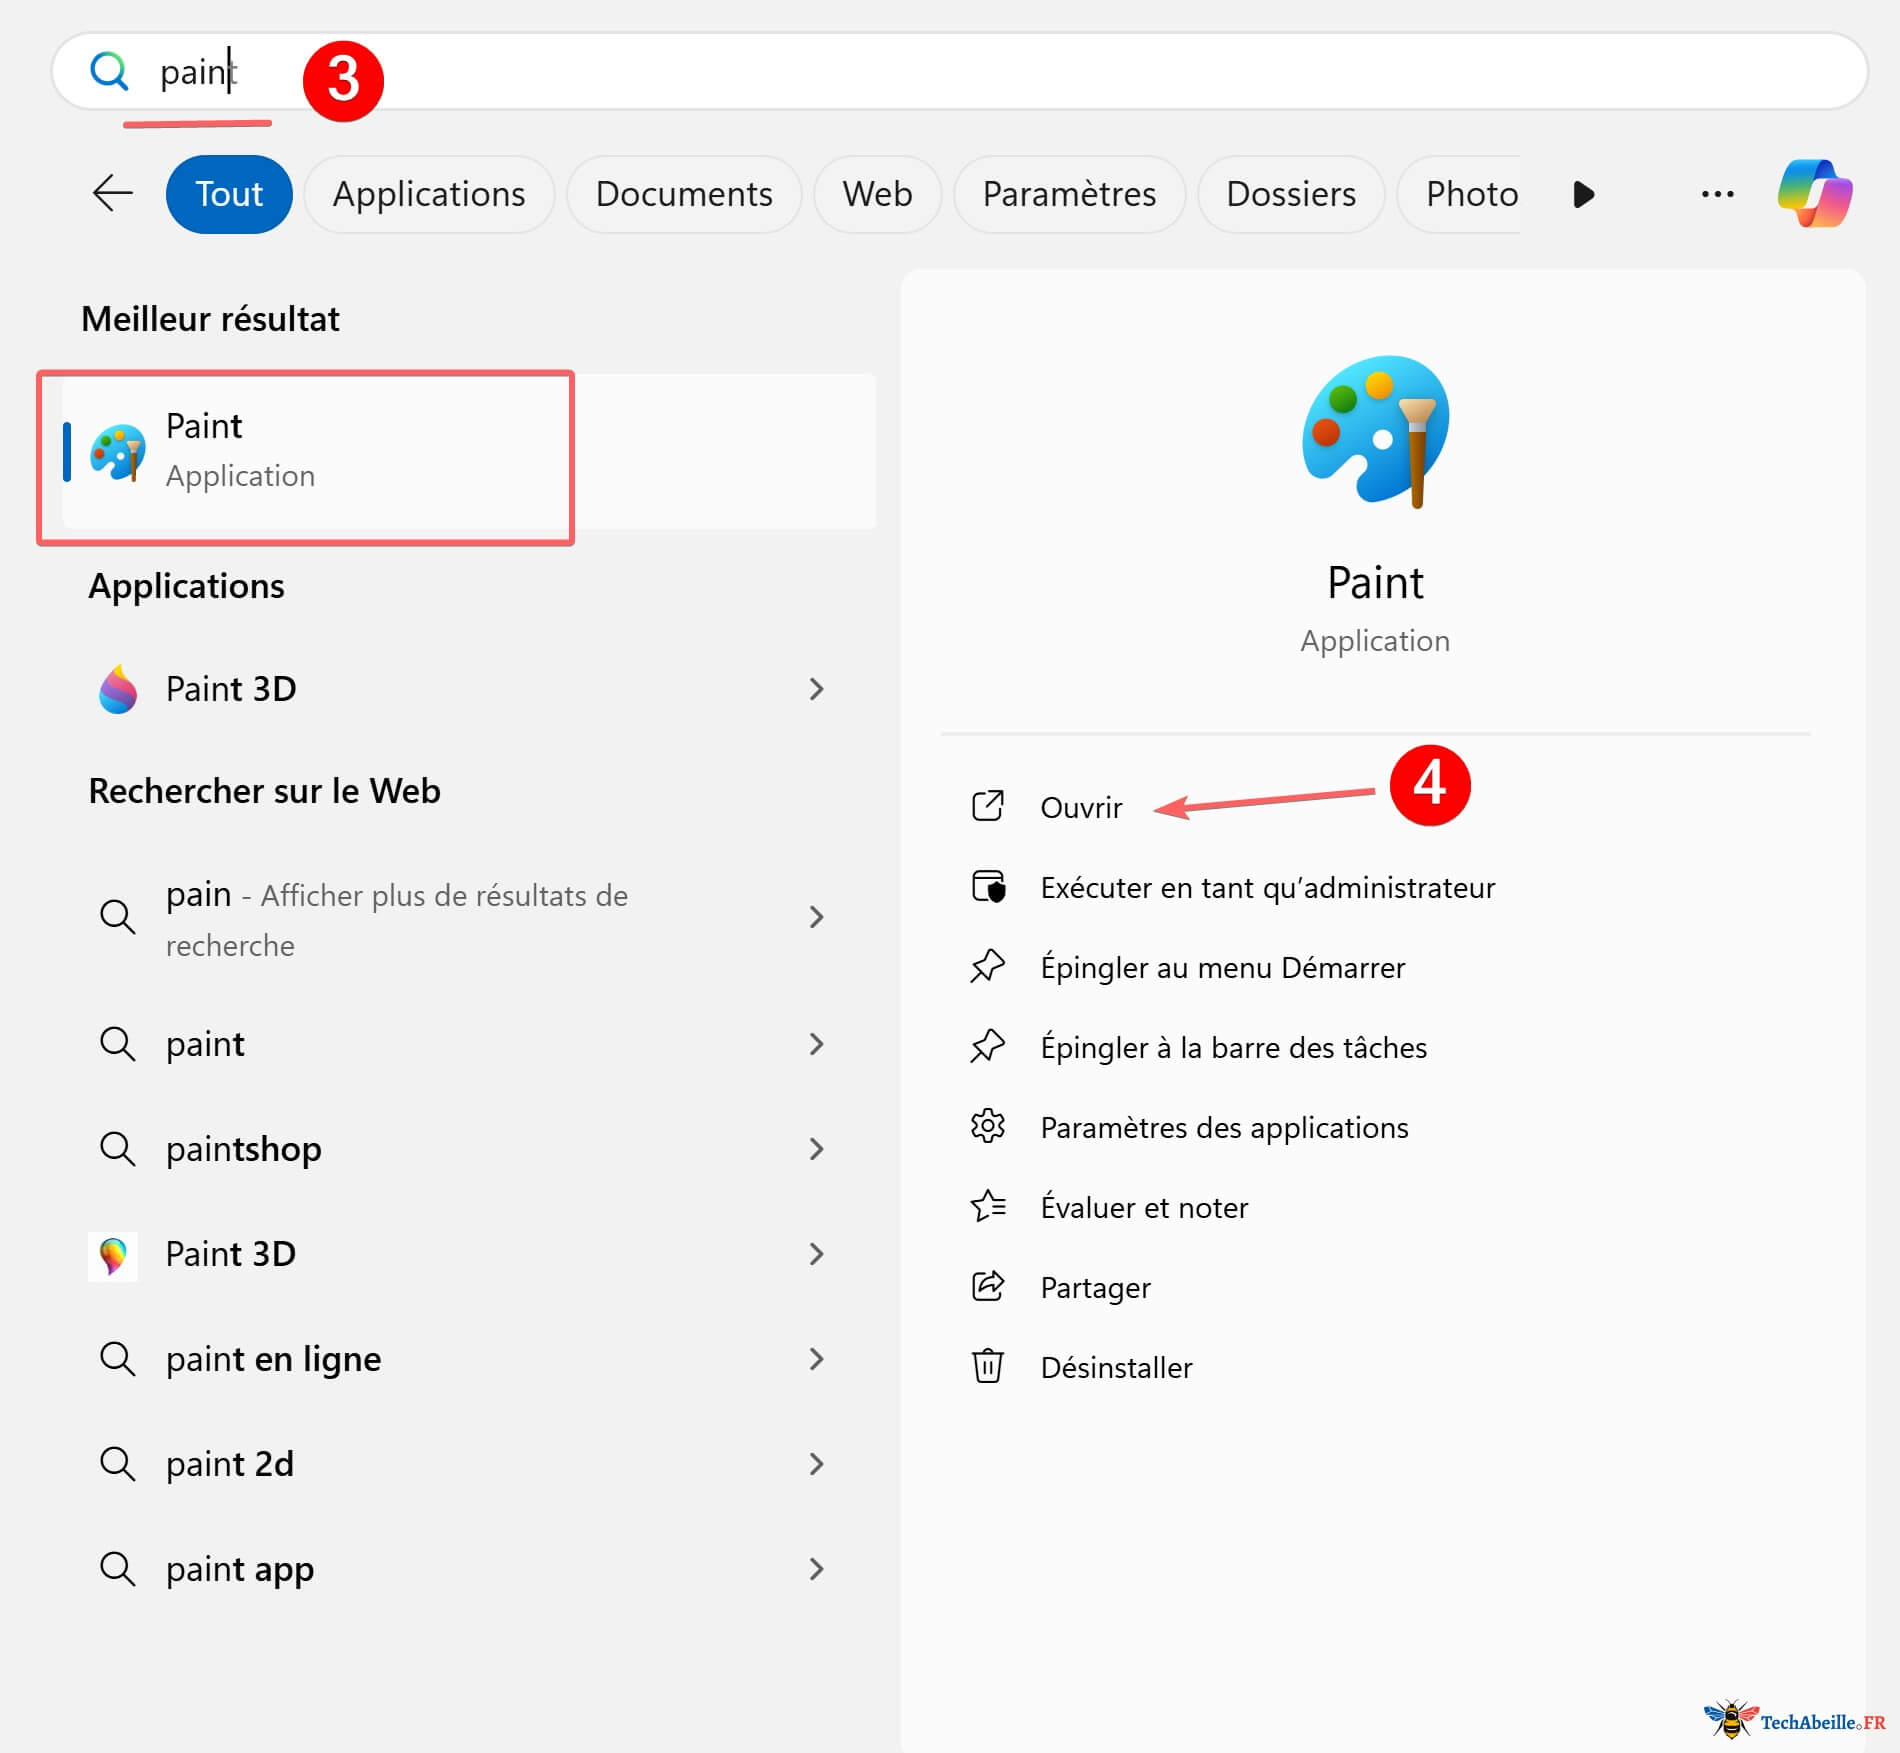Expand the 'paintshop' suggestion chevron
This screenshot has height=1753, width=1900.
click(816, 1149)
